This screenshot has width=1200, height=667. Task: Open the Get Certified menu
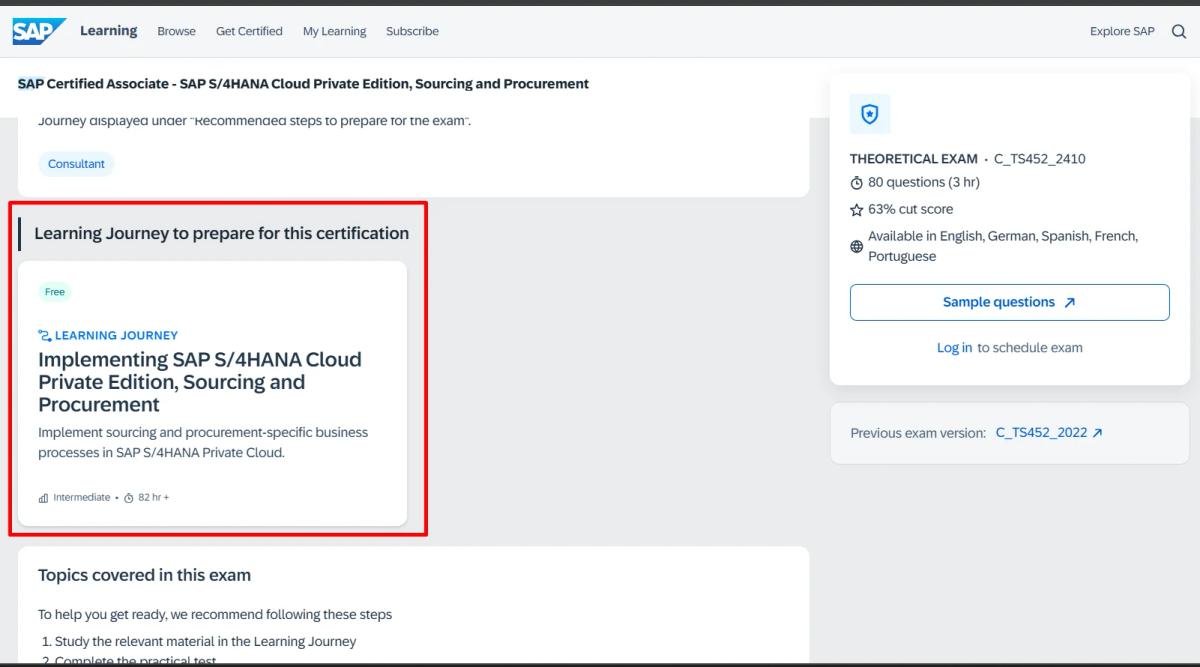[x=249, y=31]
